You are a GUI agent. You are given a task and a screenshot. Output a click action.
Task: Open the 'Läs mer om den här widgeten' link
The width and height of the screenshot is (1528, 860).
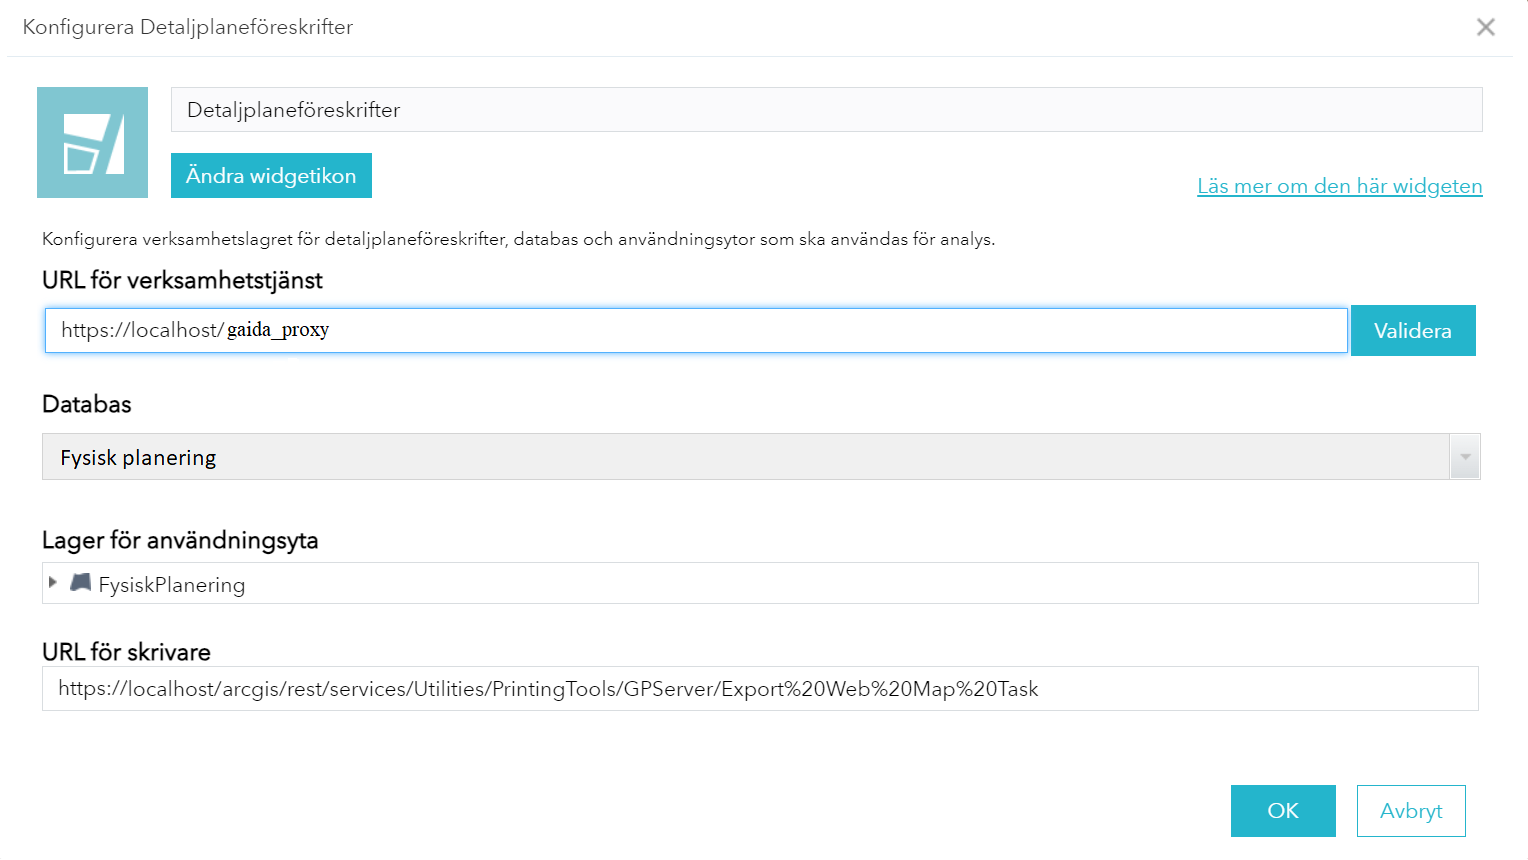pyautogui.click(x=1339, y=186)
